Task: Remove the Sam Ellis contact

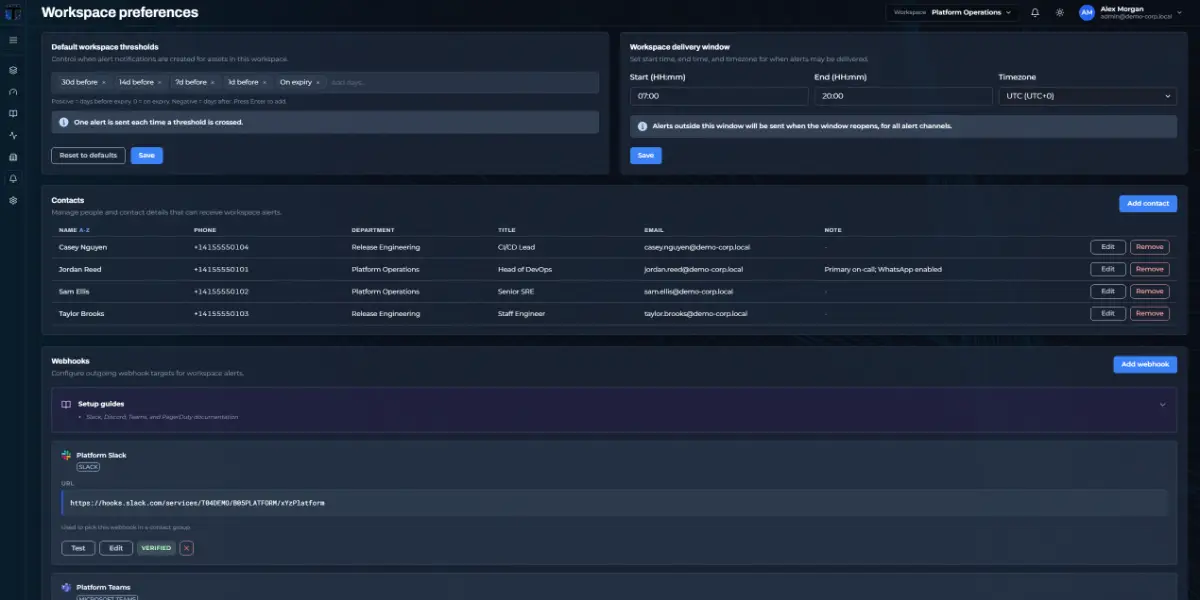Action: click(x=1149, y=291)
